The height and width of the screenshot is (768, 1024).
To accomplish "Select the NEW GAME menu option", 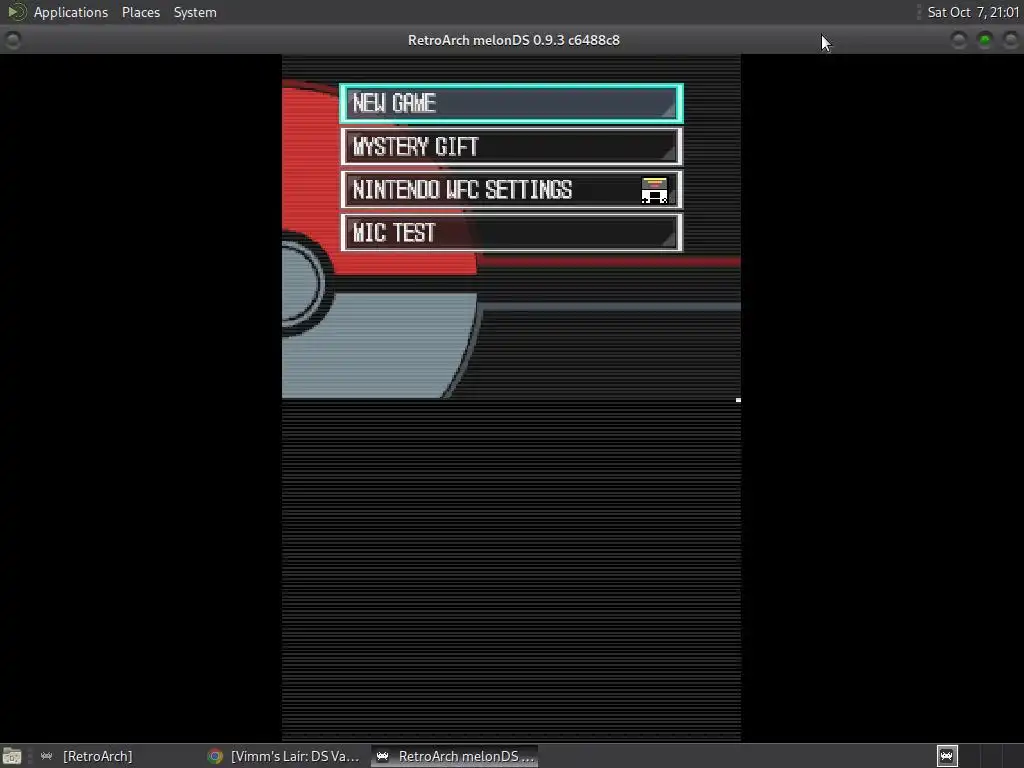I will pyautogui.click(x=511, y=103).
